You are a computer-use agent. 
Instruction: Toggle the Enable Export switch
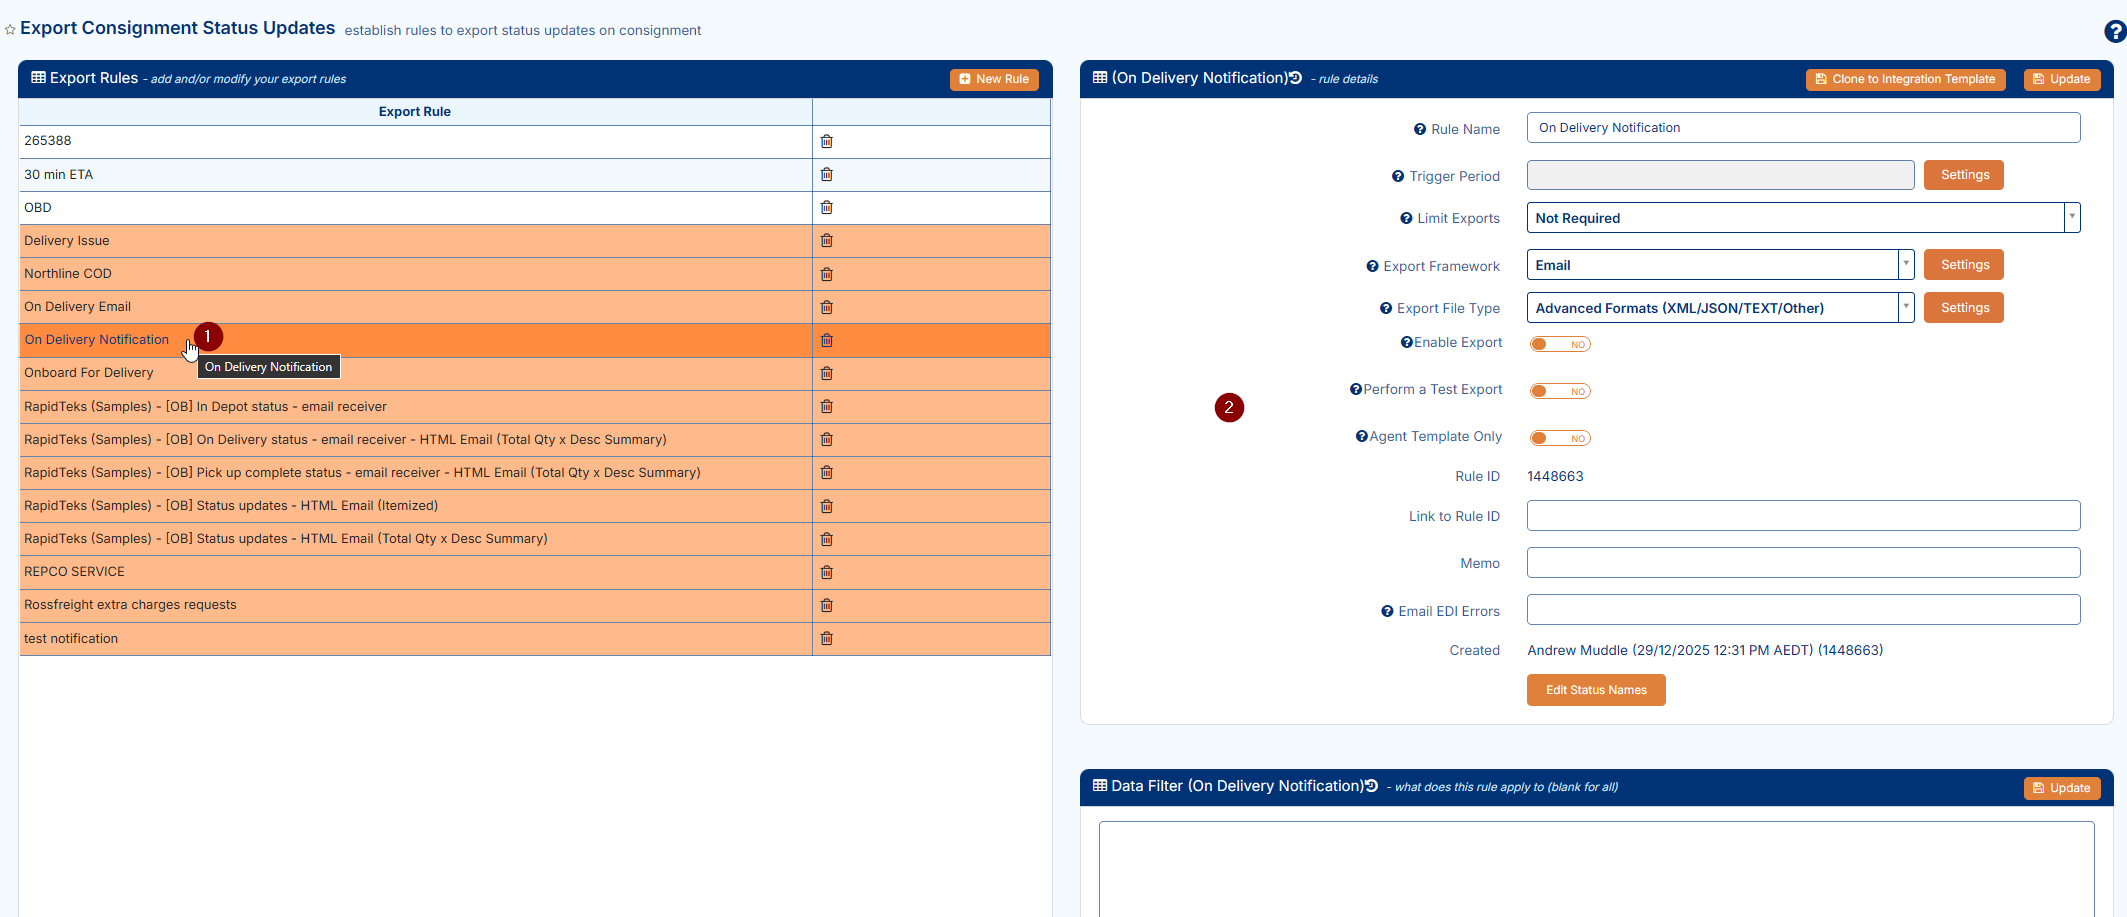click(x=1559, y=344)
